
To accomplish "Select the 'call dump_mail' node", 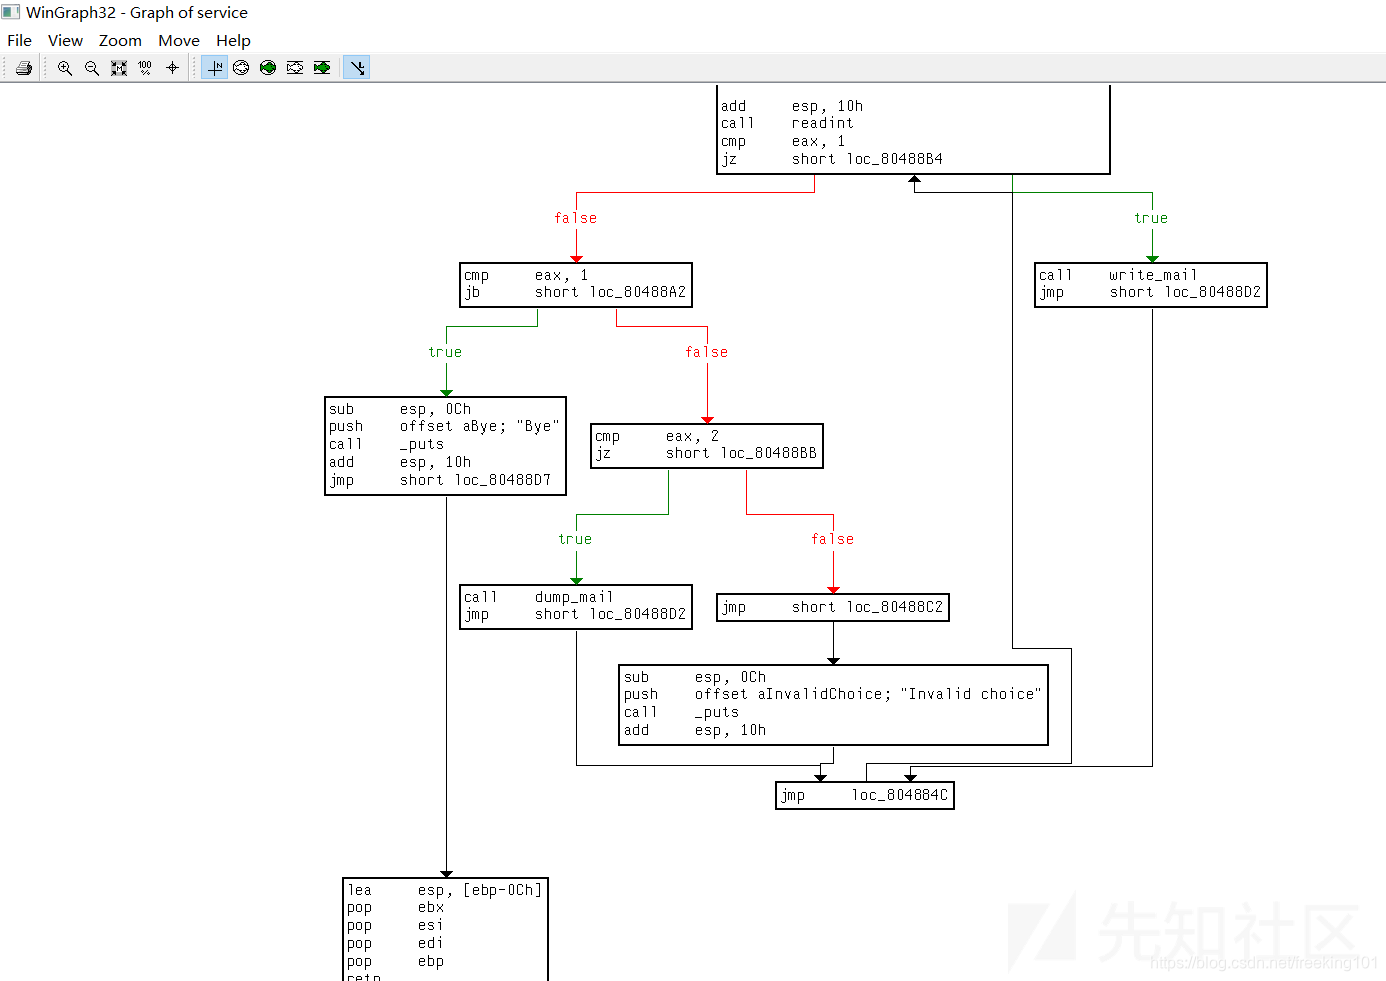I will click(576, 606).
